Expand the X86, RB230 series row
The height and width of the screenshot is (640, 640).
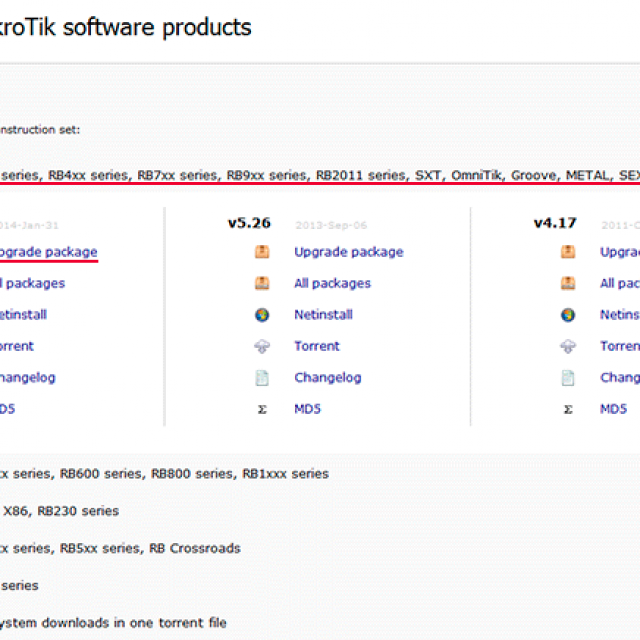(60, 511)
